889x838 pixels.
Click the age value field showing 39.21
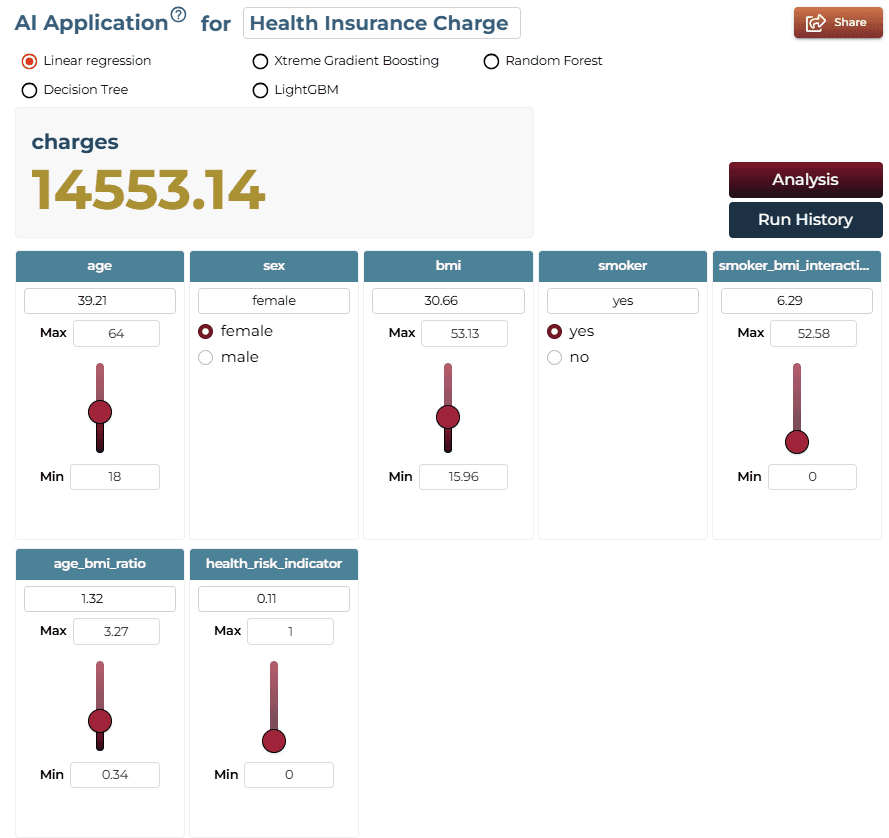click(x=100, y=301)
